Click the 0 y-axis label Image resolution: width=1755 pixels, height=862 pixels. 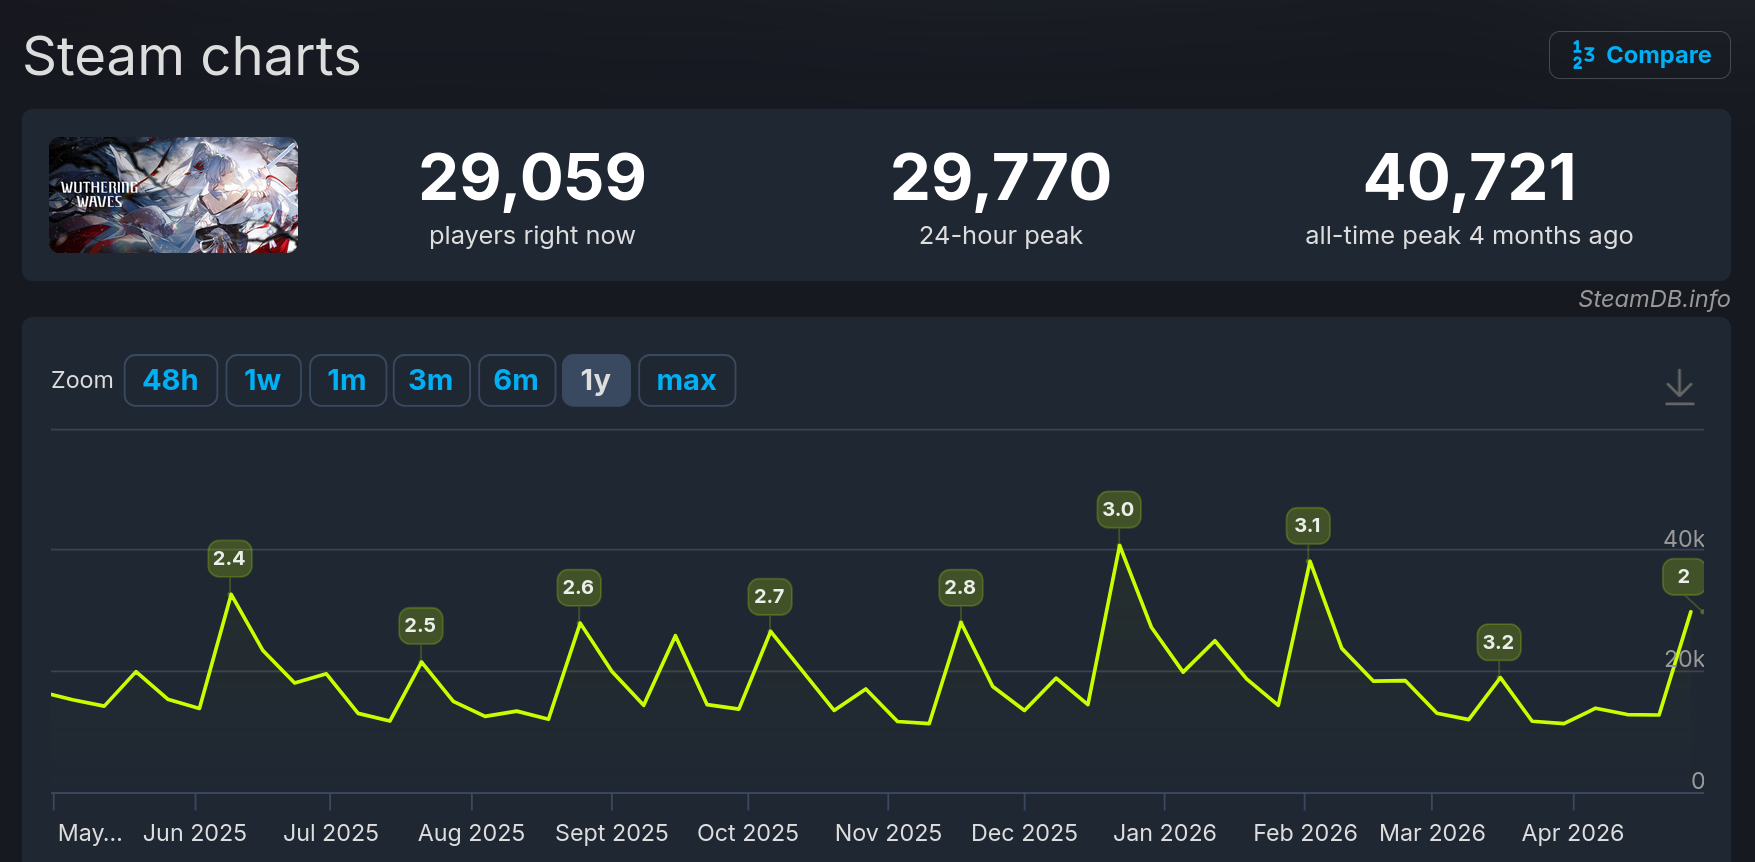pos(1698,781)
